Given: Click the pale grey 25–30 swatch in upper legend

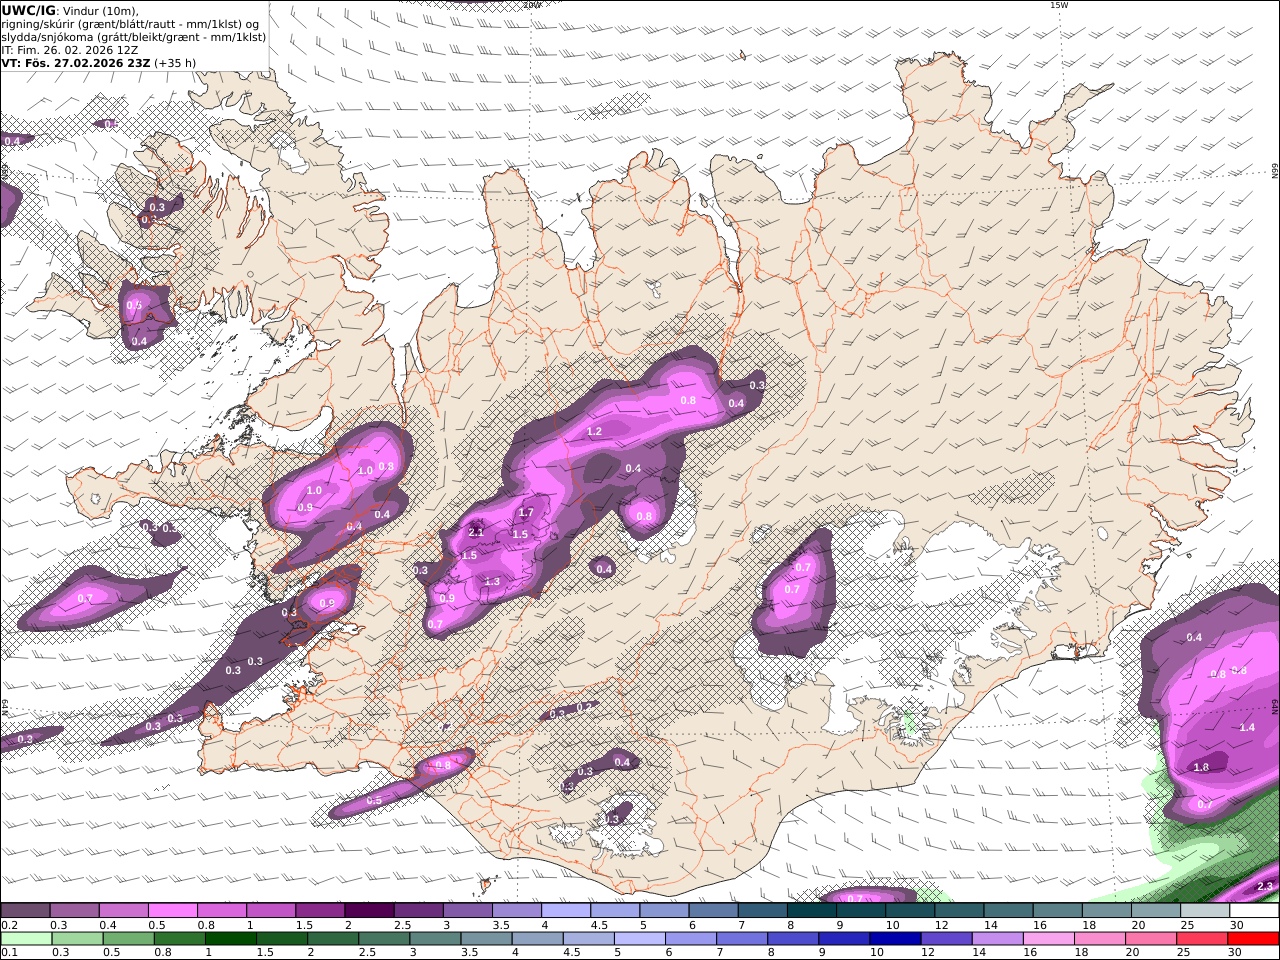Looking at the screenshot, I should (1205, 911).
